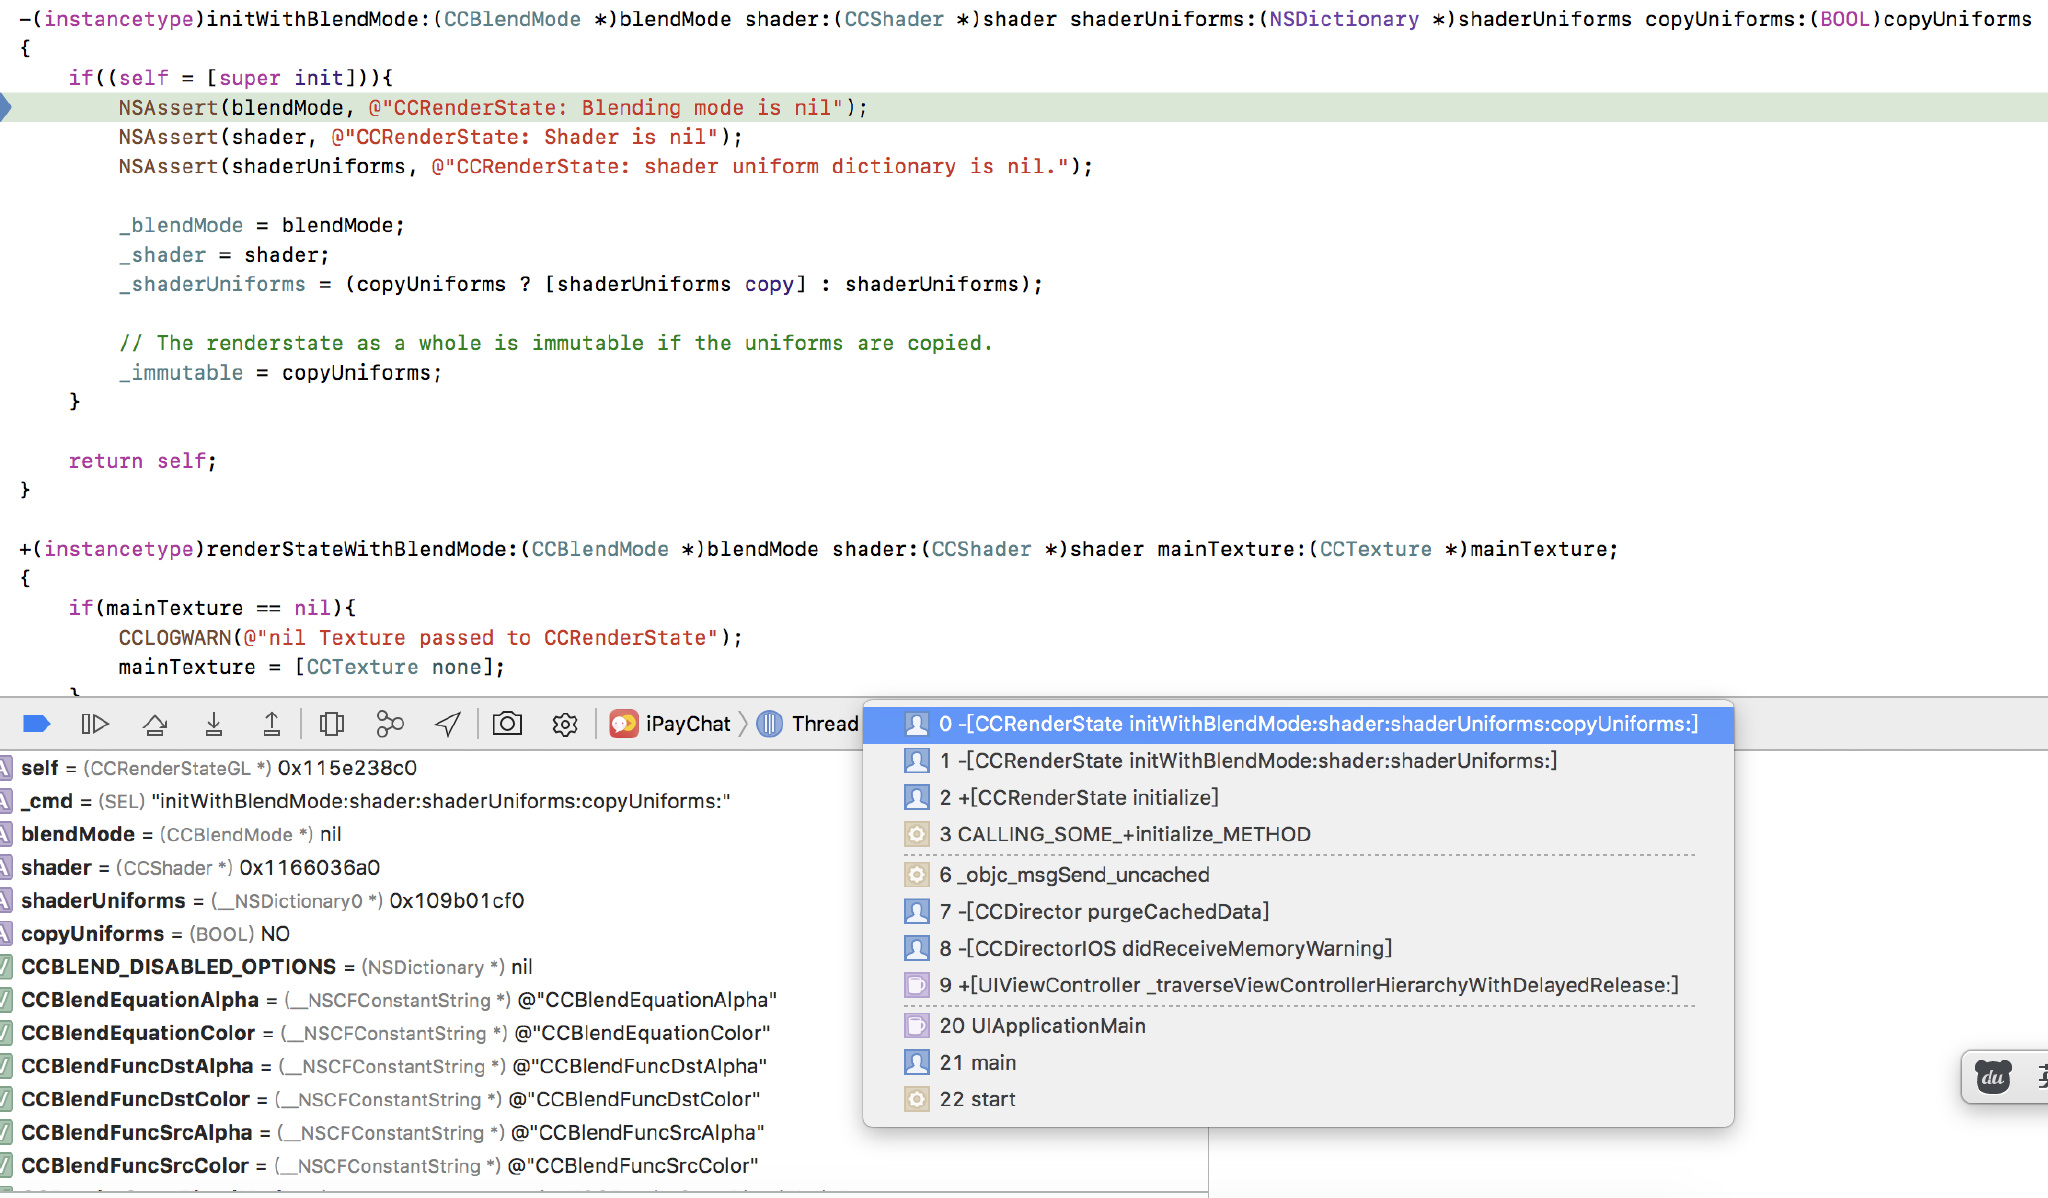
Task: Choose frame 21 main in stack
Action: (976, 1062)
